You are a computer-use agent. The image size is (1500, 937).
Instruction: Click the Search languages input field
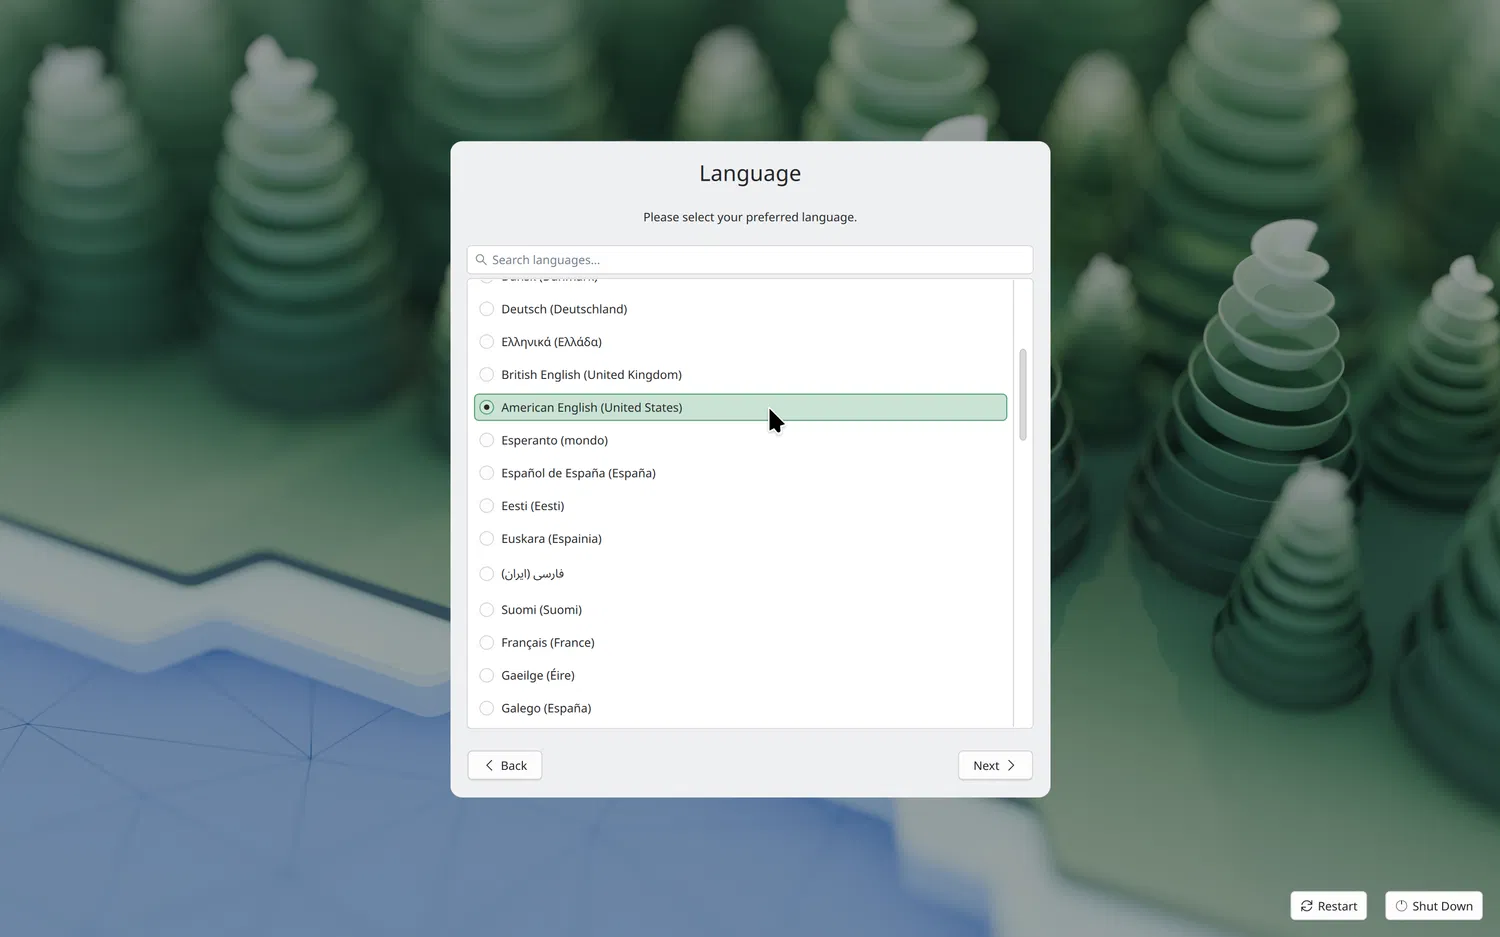(x=750, y=260)
